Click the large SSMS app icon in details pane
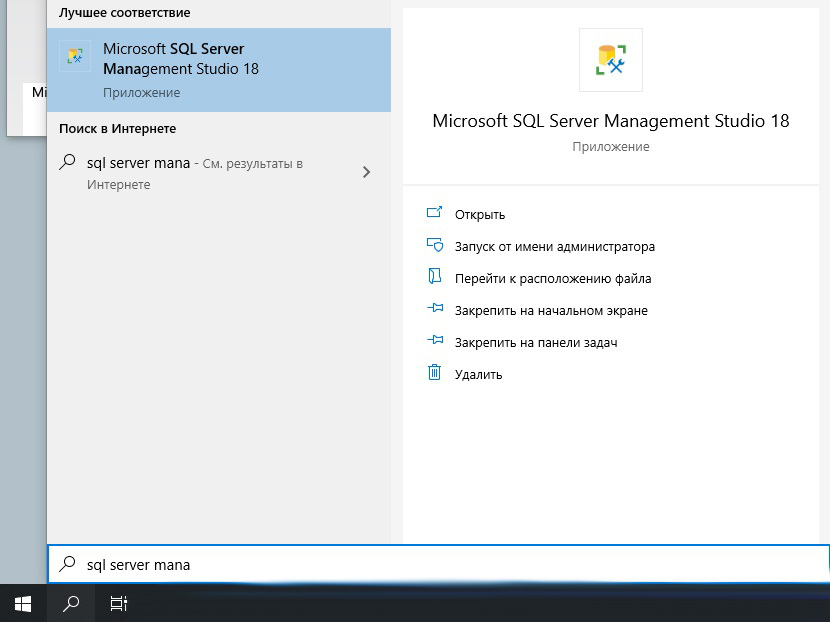This screenshot has width=830, height=622. tap(611, 60)
